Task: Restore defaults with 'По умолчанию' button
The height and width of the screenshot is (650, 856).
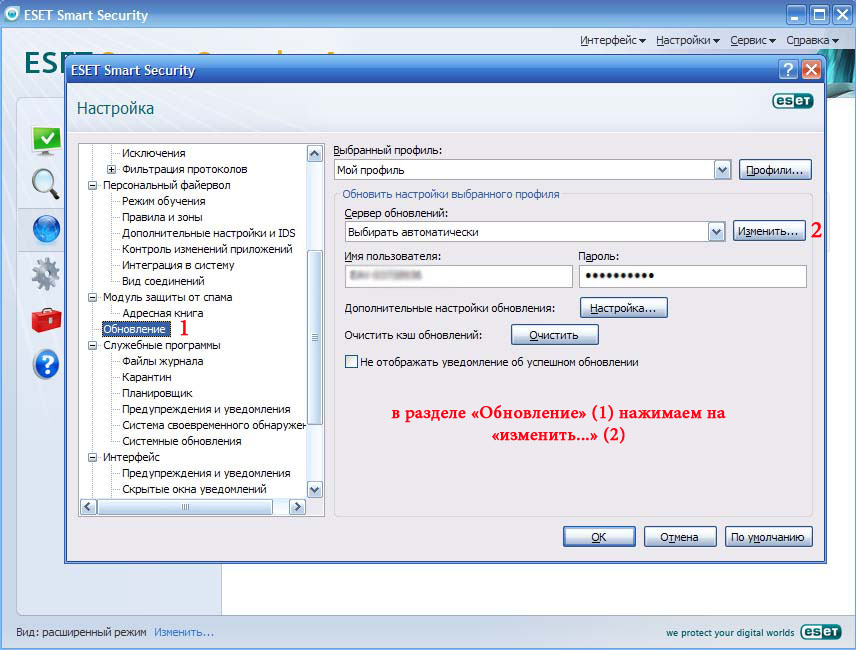Action: coord(769,536)
